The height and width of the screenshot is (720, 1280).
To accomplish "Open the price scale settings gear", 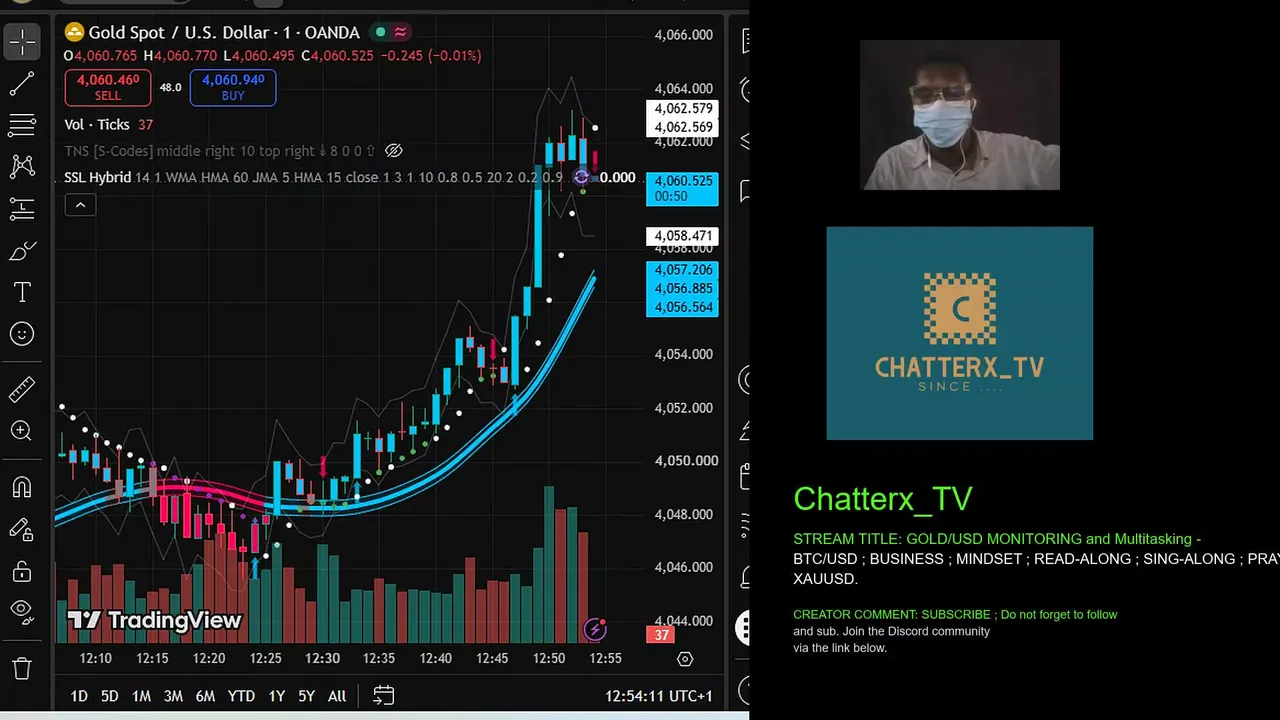I will point(685,659).
